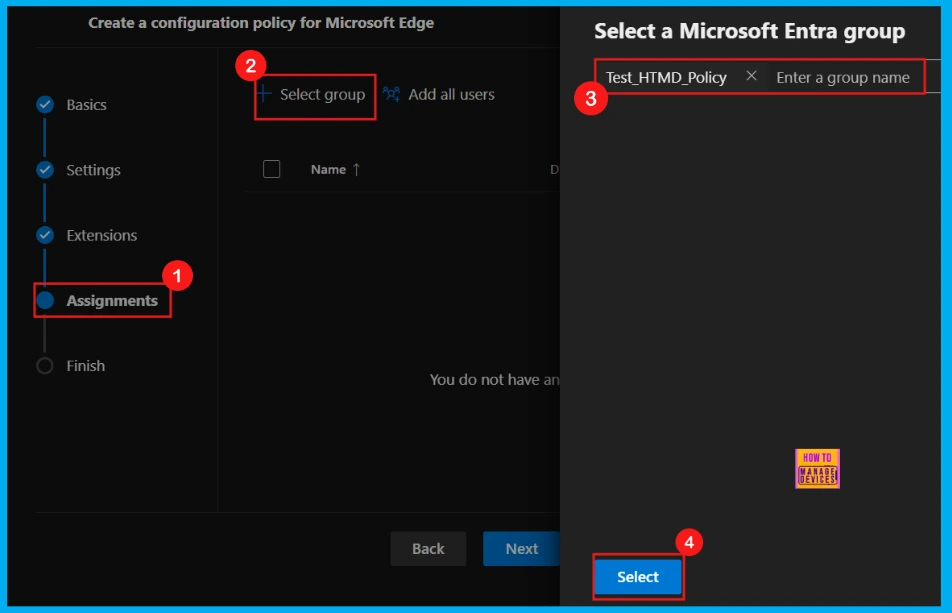The height and width of the screenshot is (613, 952).
Task: Remove Test_HTMD_Policy with the X icon
Action: coord(751,76)
